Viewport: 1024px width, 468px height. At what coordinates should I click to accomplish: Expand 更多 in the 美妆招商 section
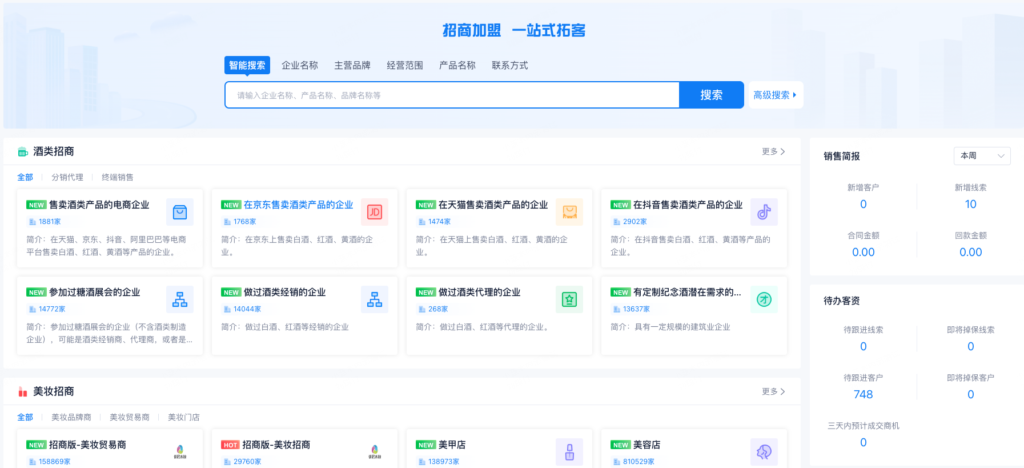tap(773, 392)
